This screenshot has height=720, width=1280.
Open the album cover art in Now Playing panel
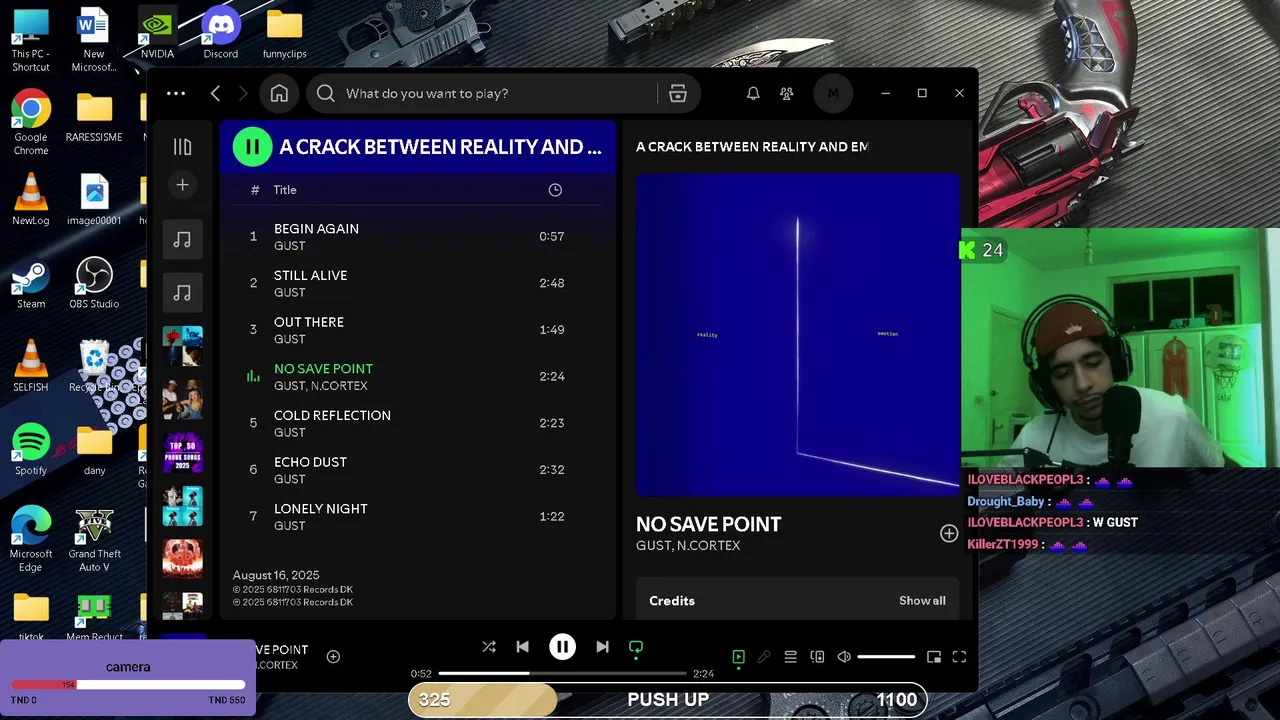[797, 335]
